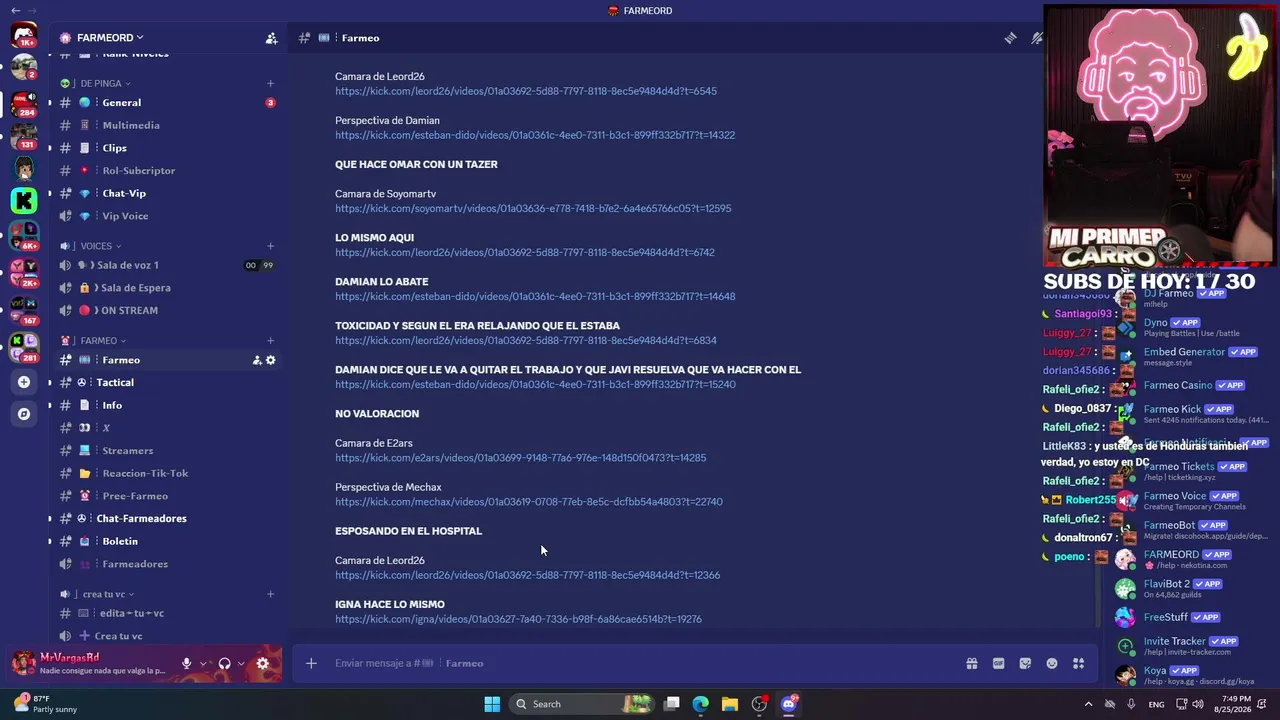Toggle headphone deafen in user panel
This screenshot has height=720, width=1280.
(225, 663)
